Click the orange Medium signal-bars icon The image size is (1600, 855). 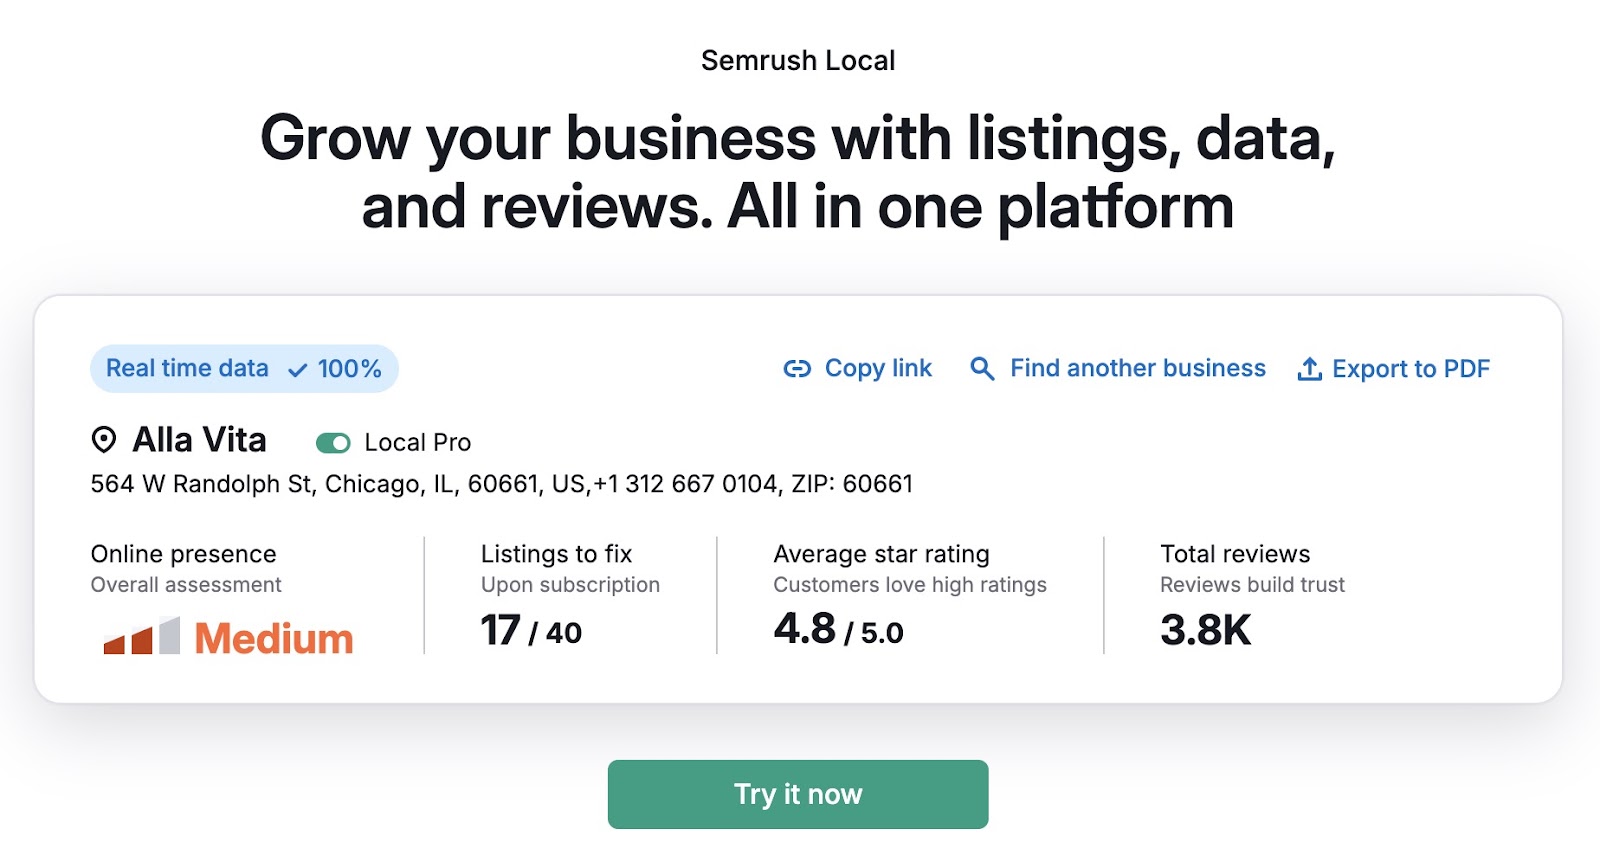pos(140,638)
